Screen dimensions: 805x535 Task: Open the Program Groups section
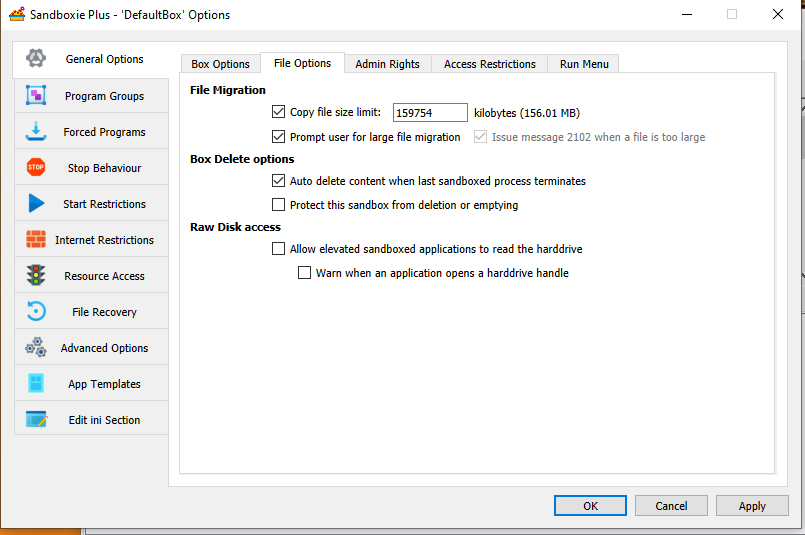tap(91, 96)
